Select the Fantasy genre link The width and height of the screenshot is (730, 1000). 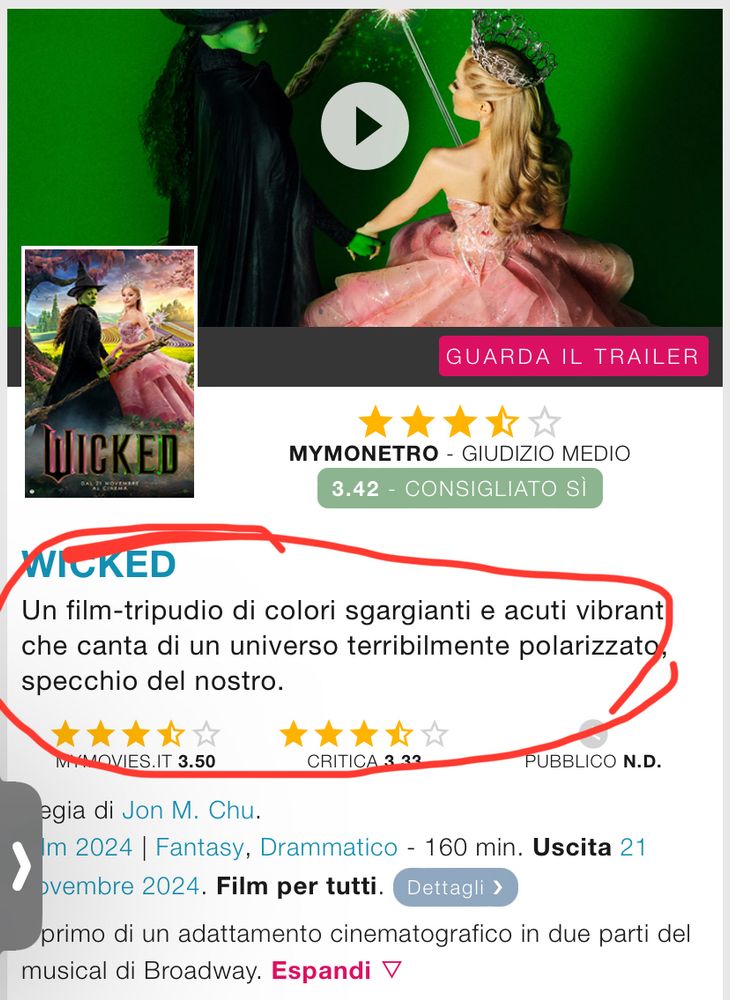[x=200, y=848]
